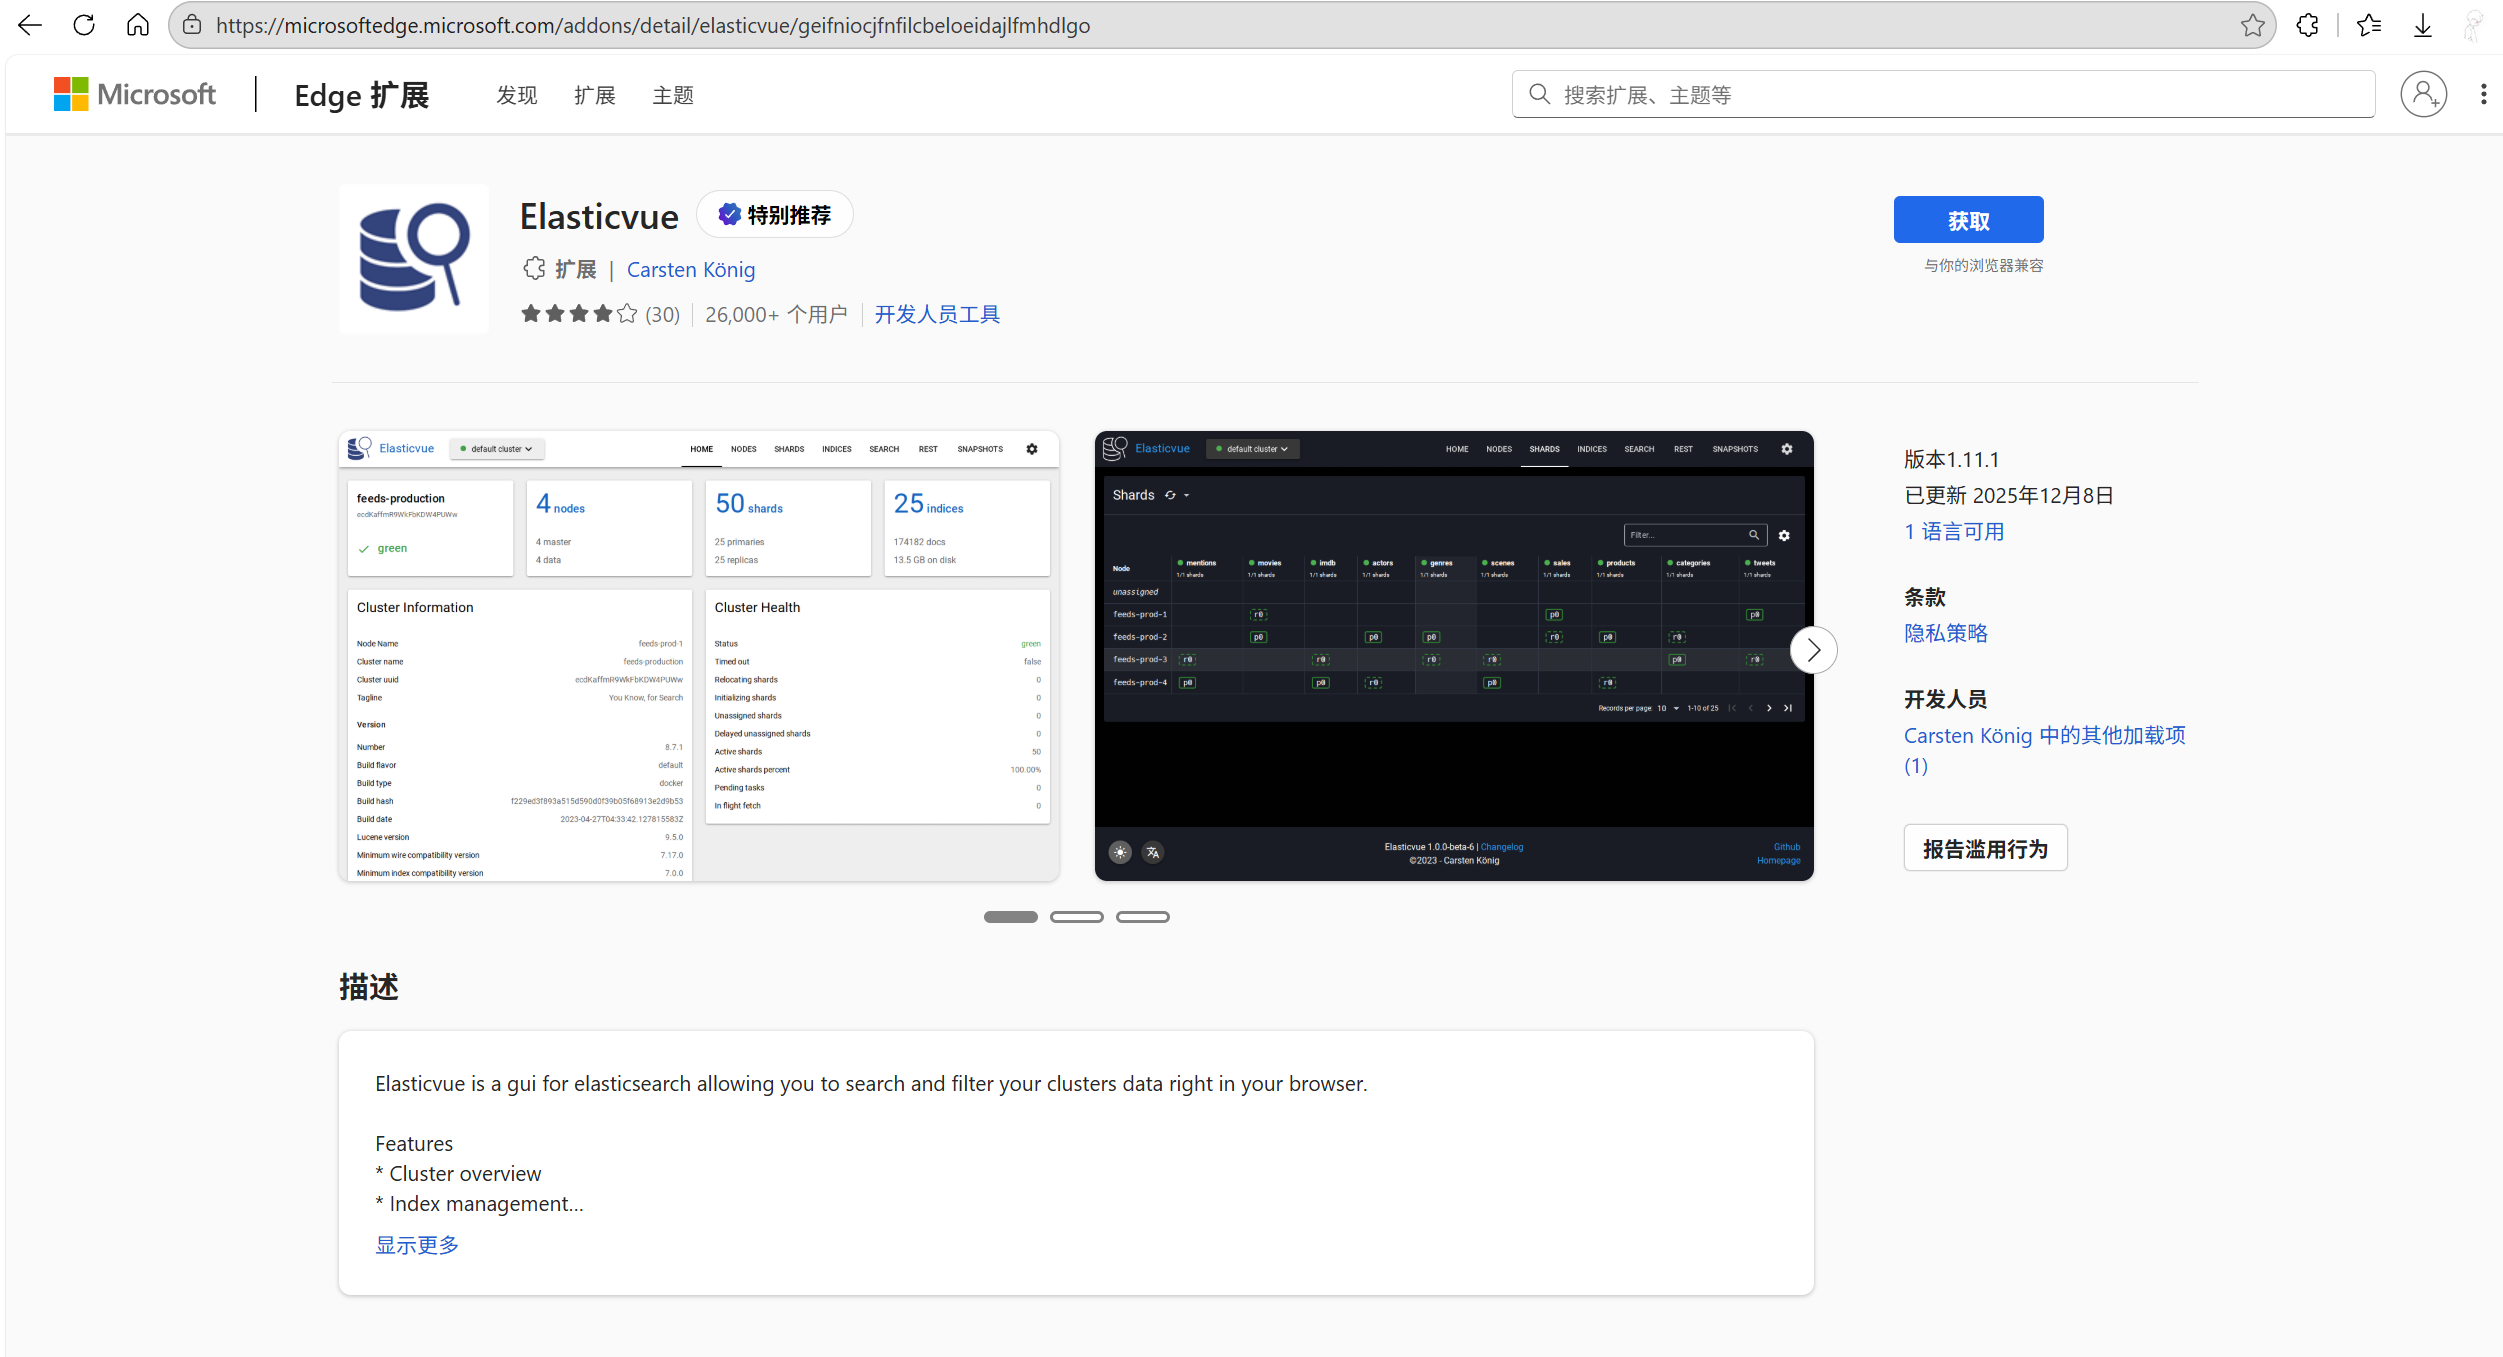Click 报告滥用行为 to report abuse
The height and width of the screenshot is (1357, 2503).
[1985, 847]
